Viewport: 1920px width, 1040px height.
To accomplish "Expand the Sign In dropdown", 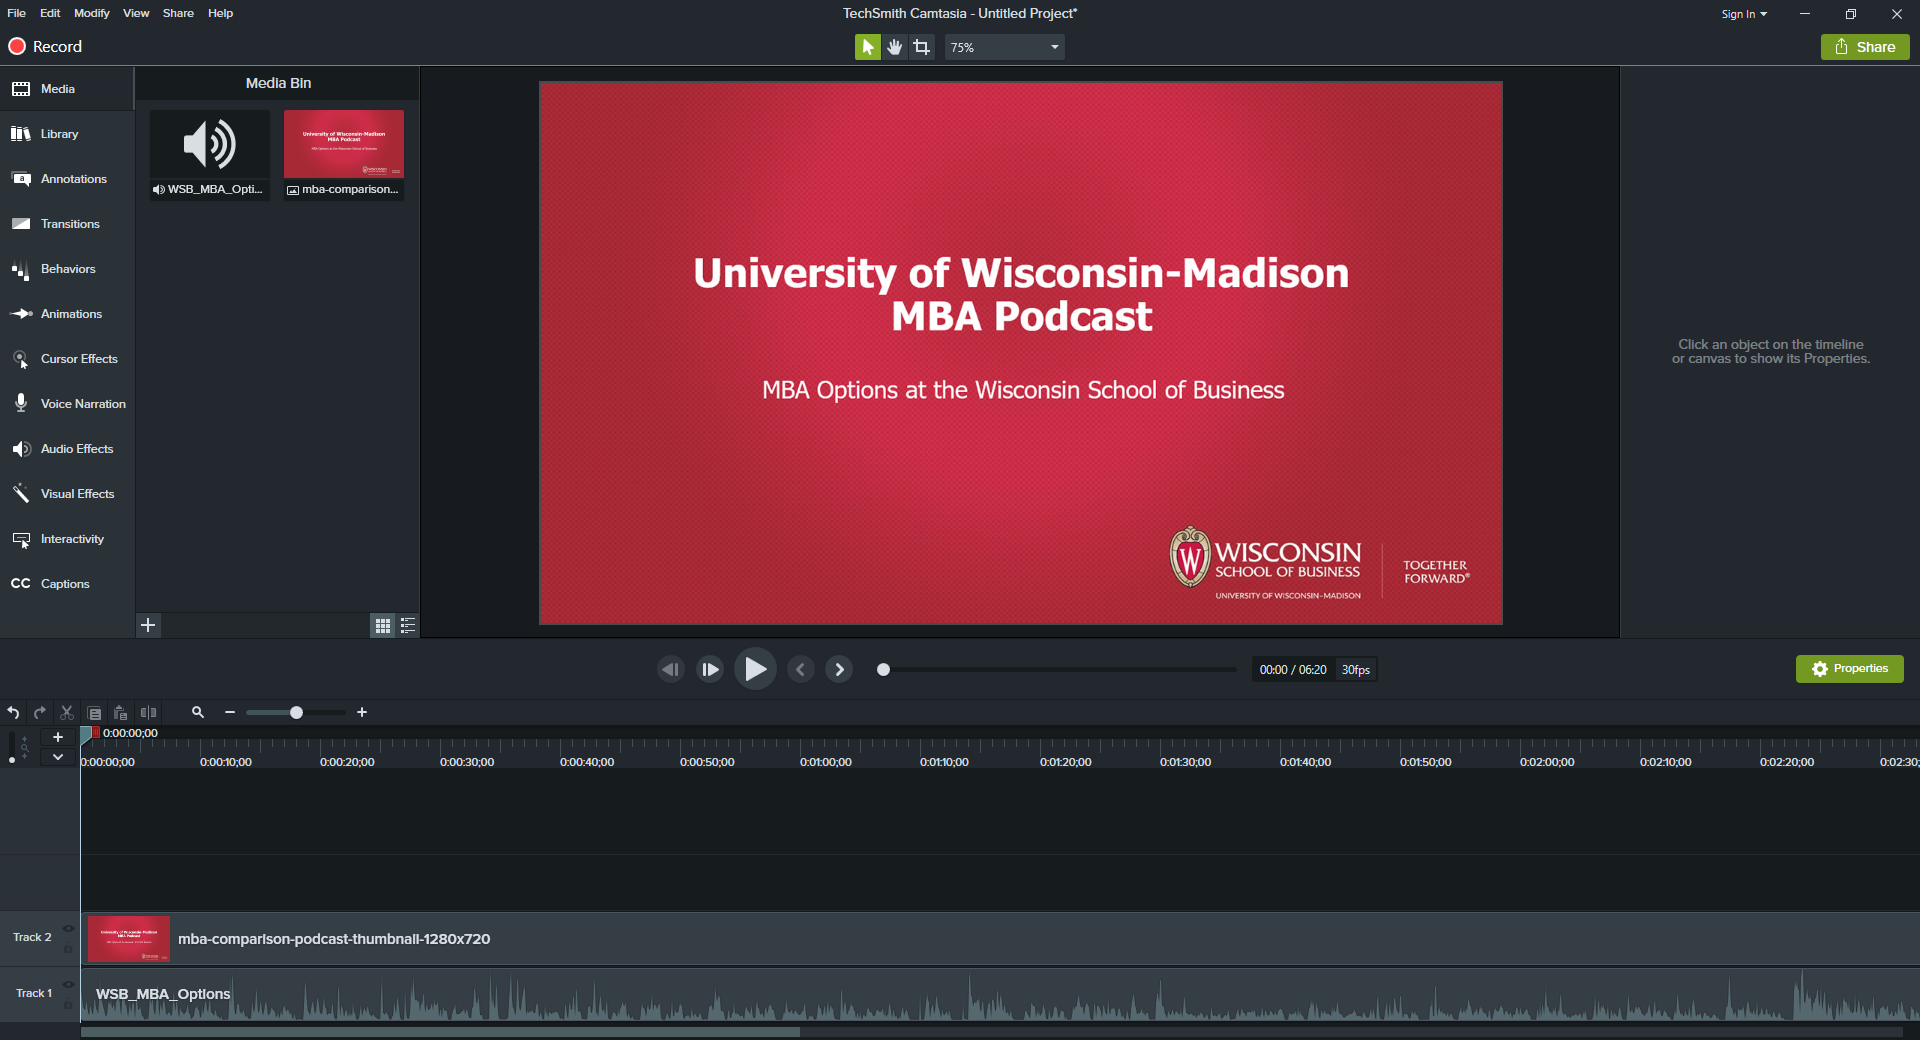I will (1743, 14).
